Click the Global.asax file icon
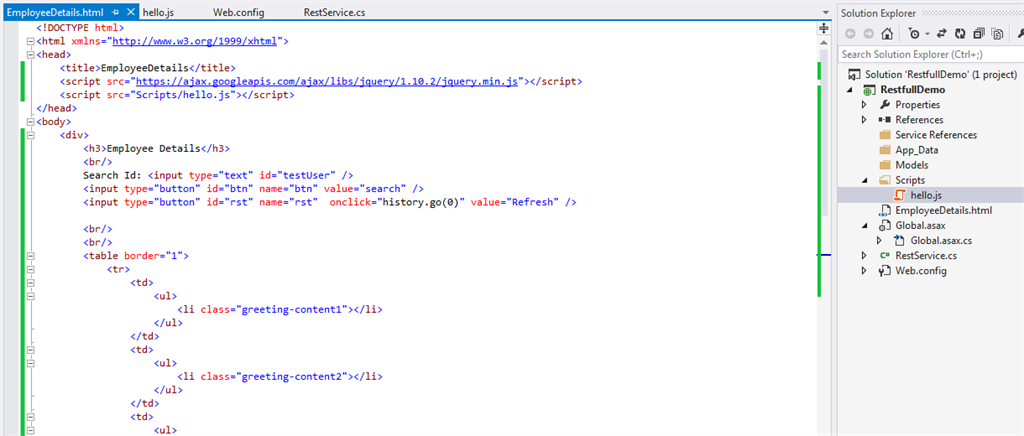 [885, 225]
